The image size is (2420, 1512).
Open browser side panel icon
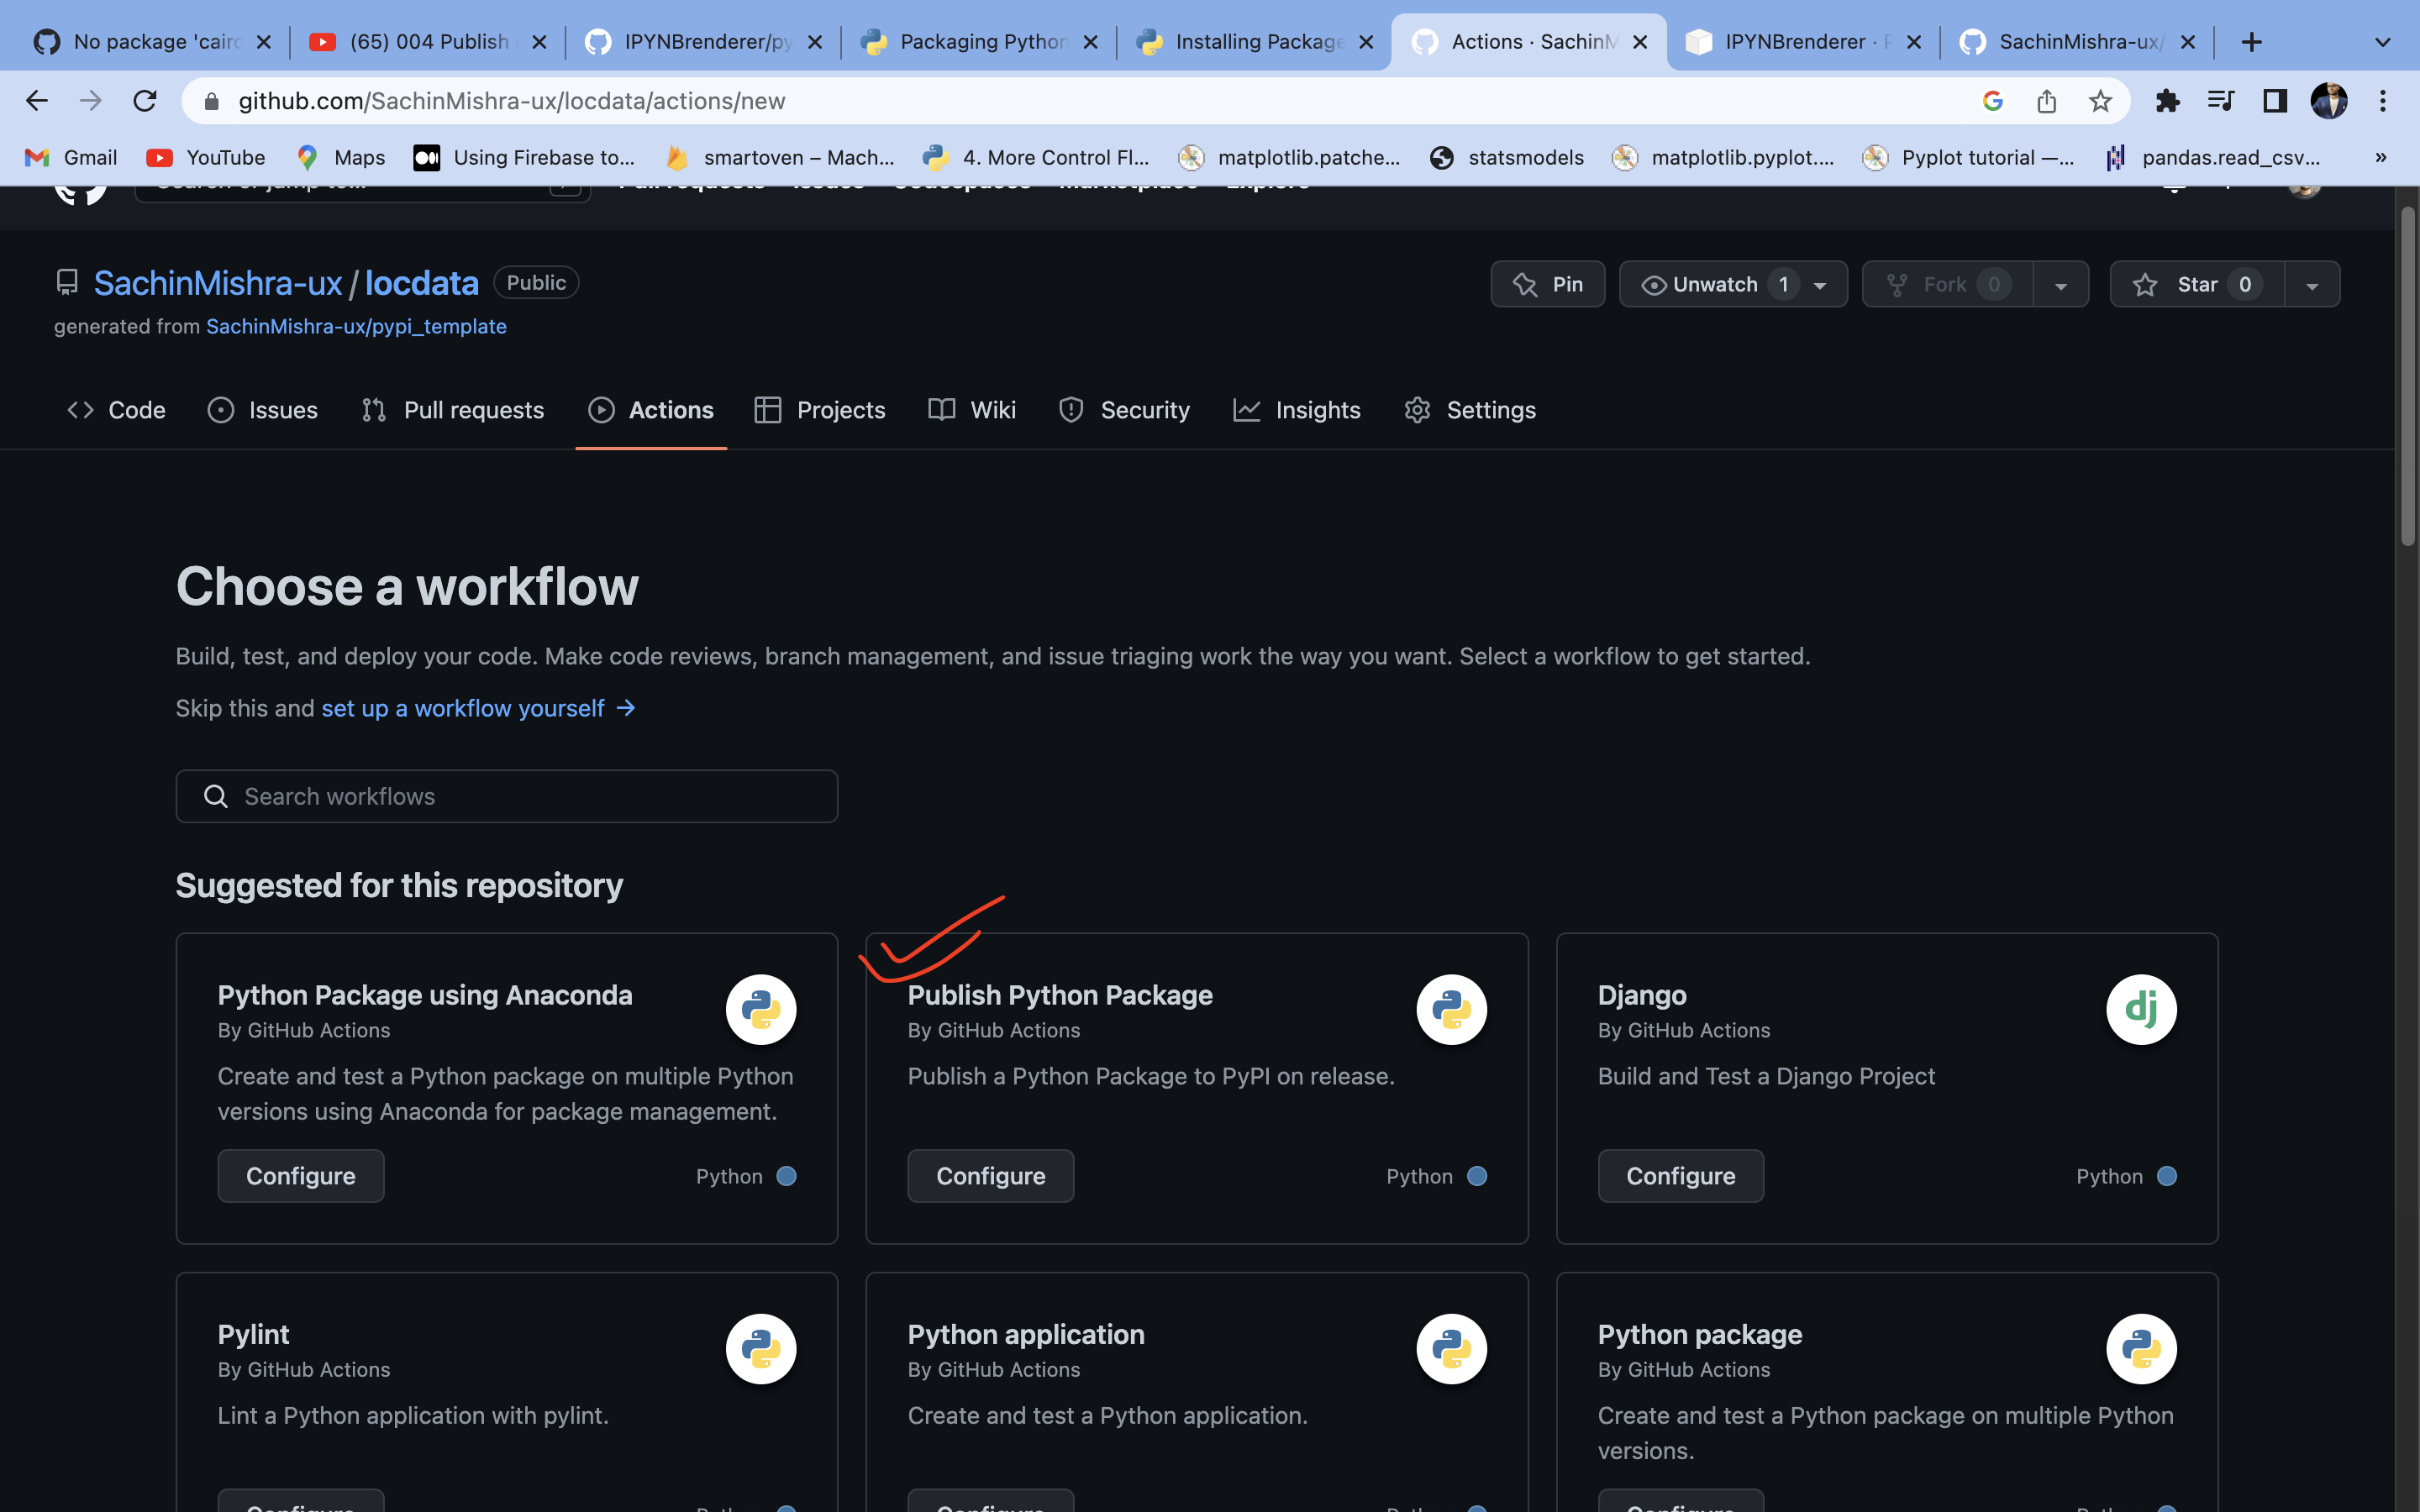[2275, 101]
